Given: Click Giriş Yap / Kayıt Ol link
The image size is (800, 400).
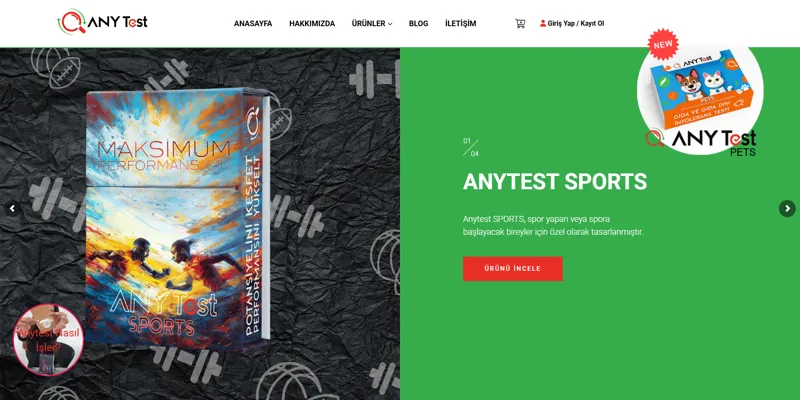Looking at the screenshot, I should pyautogui.click(x=576, y=23).
